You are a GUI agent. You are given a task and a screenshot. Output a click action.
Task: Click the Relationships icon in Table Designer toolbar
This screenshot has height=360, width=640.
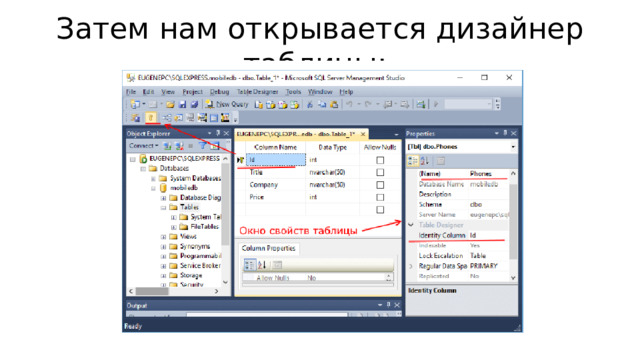[x=167, y=118]
